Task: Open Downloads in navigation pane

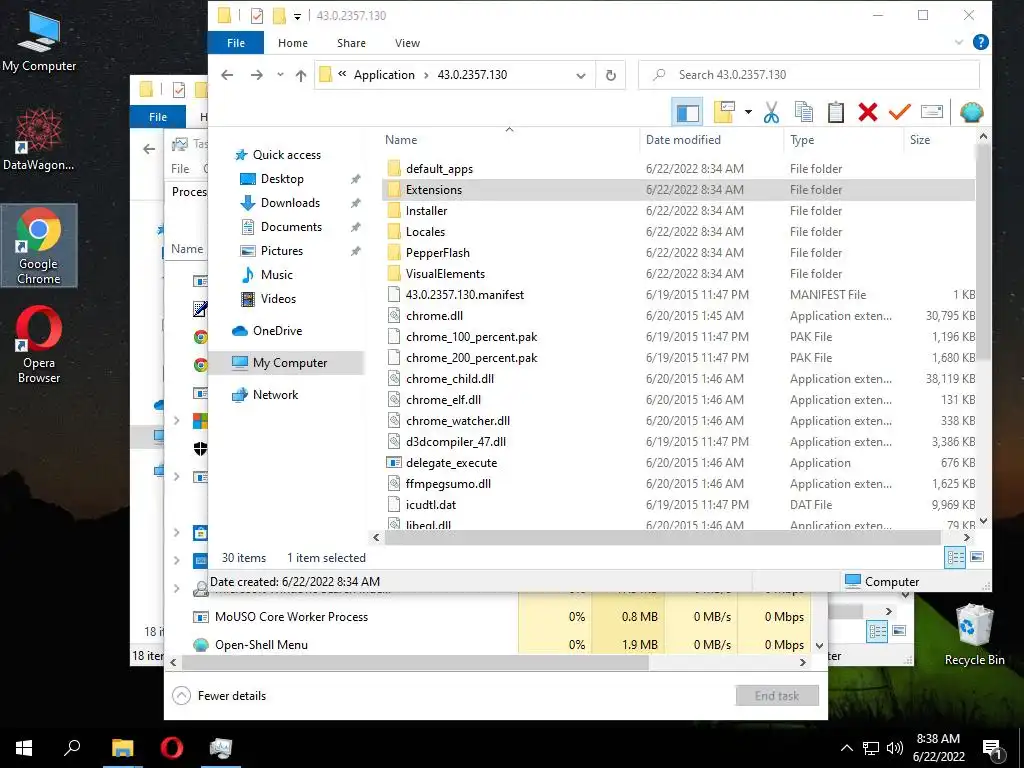Action: click(290, 203)
